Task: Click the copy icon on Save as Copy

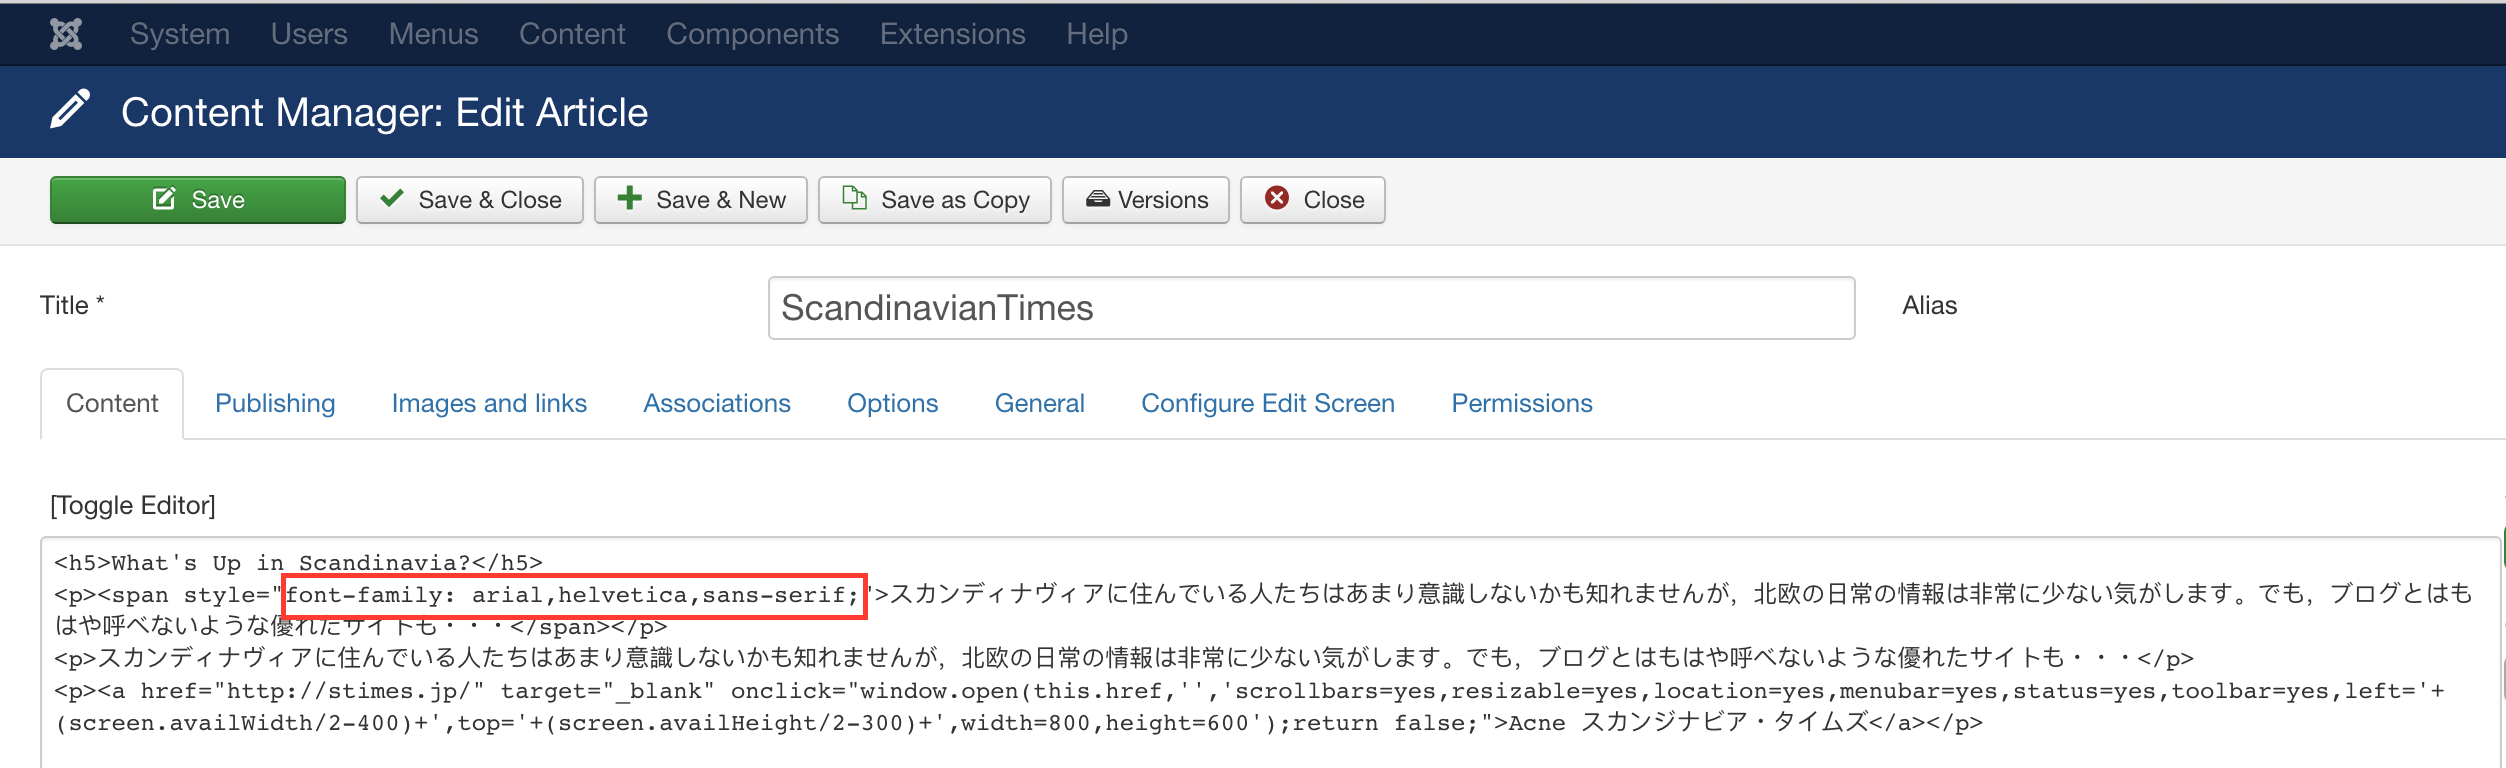Action: tap(854, 198)
